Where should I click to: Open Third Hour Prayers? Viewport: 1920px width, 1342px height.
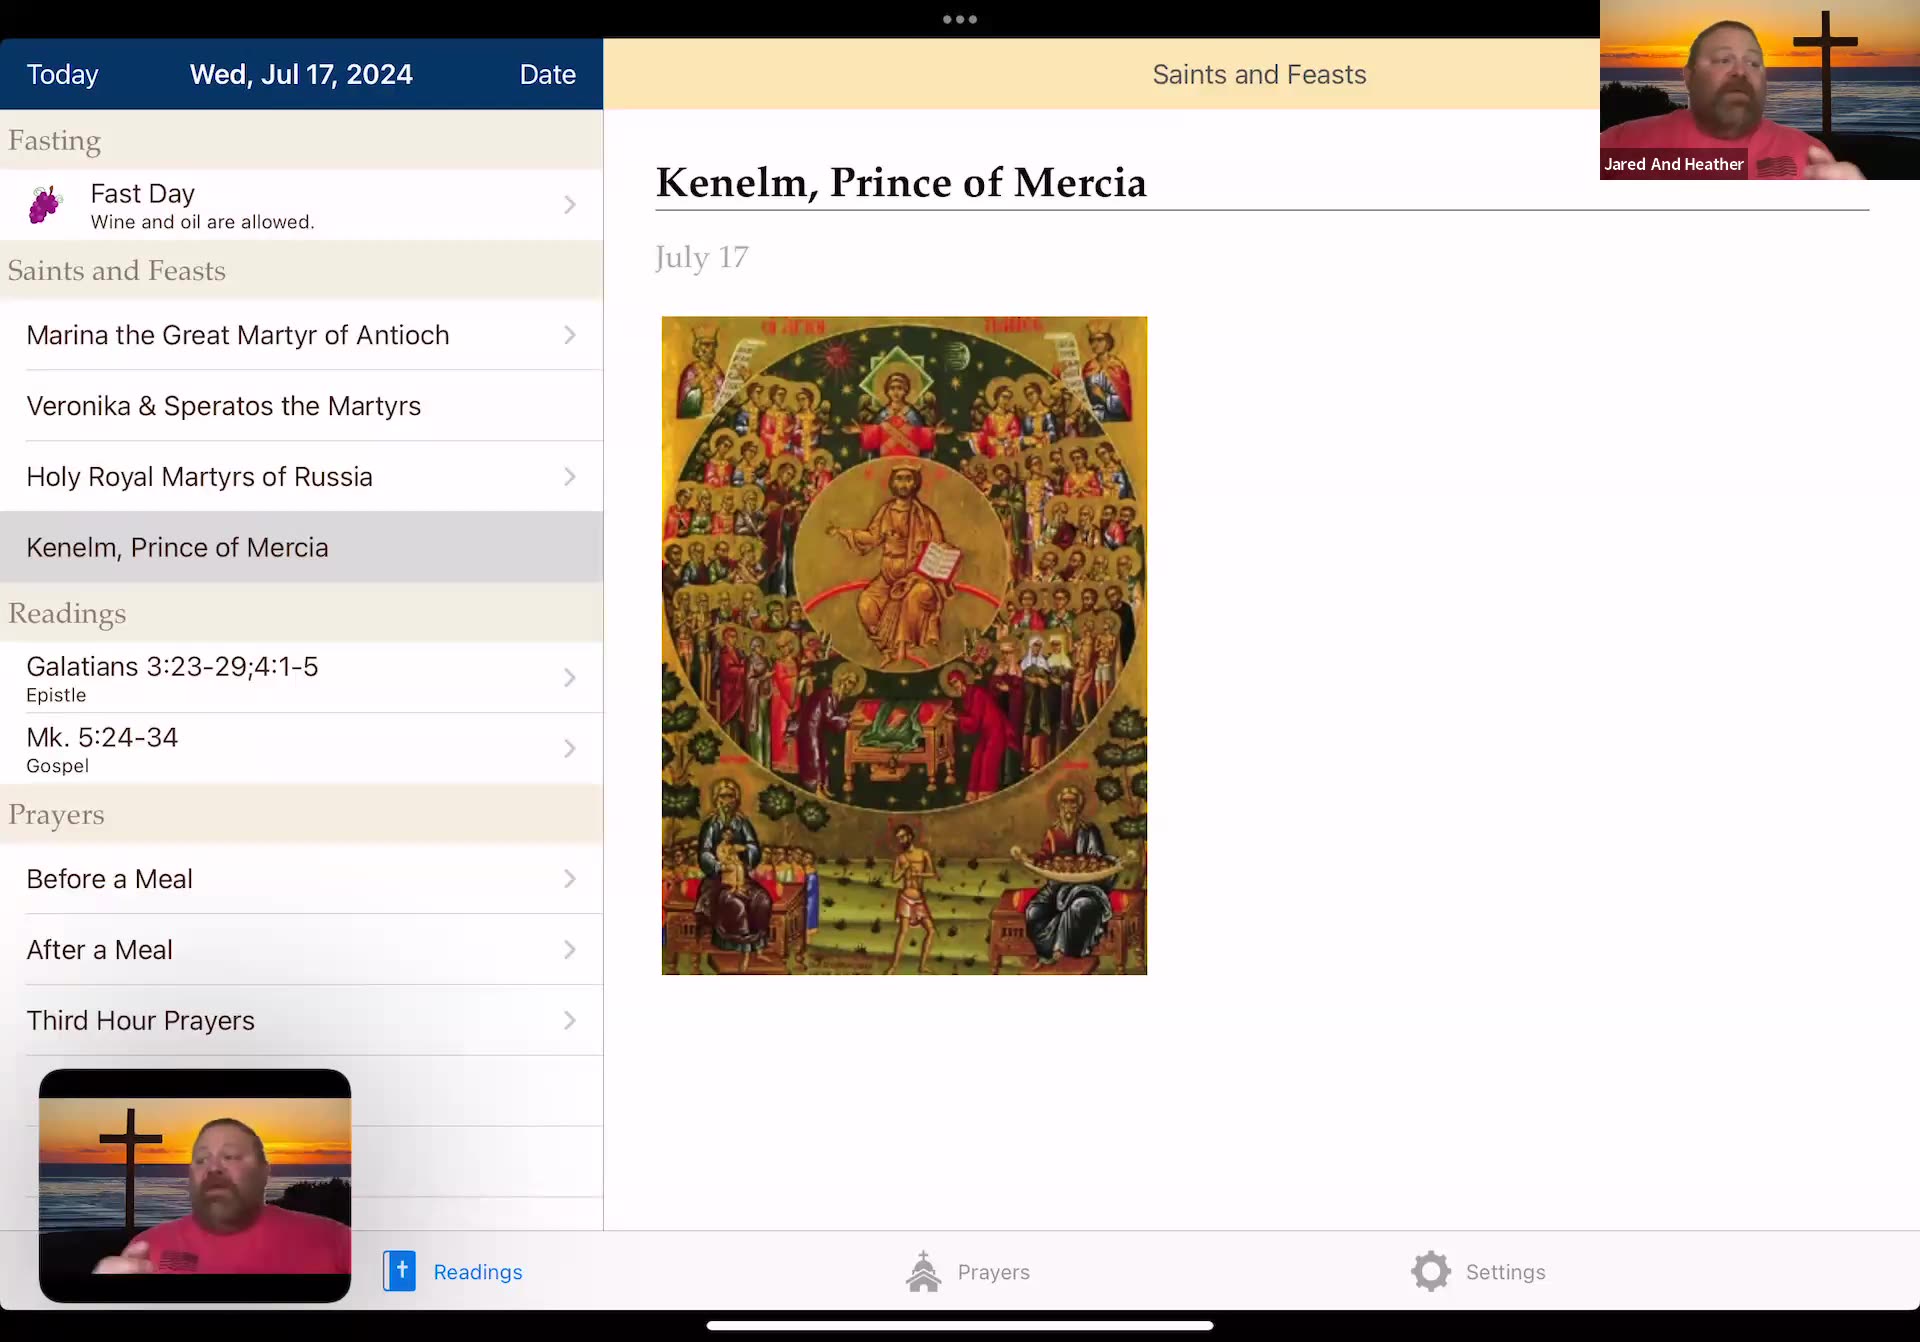pyautogui.click(x=301, y=1020)
